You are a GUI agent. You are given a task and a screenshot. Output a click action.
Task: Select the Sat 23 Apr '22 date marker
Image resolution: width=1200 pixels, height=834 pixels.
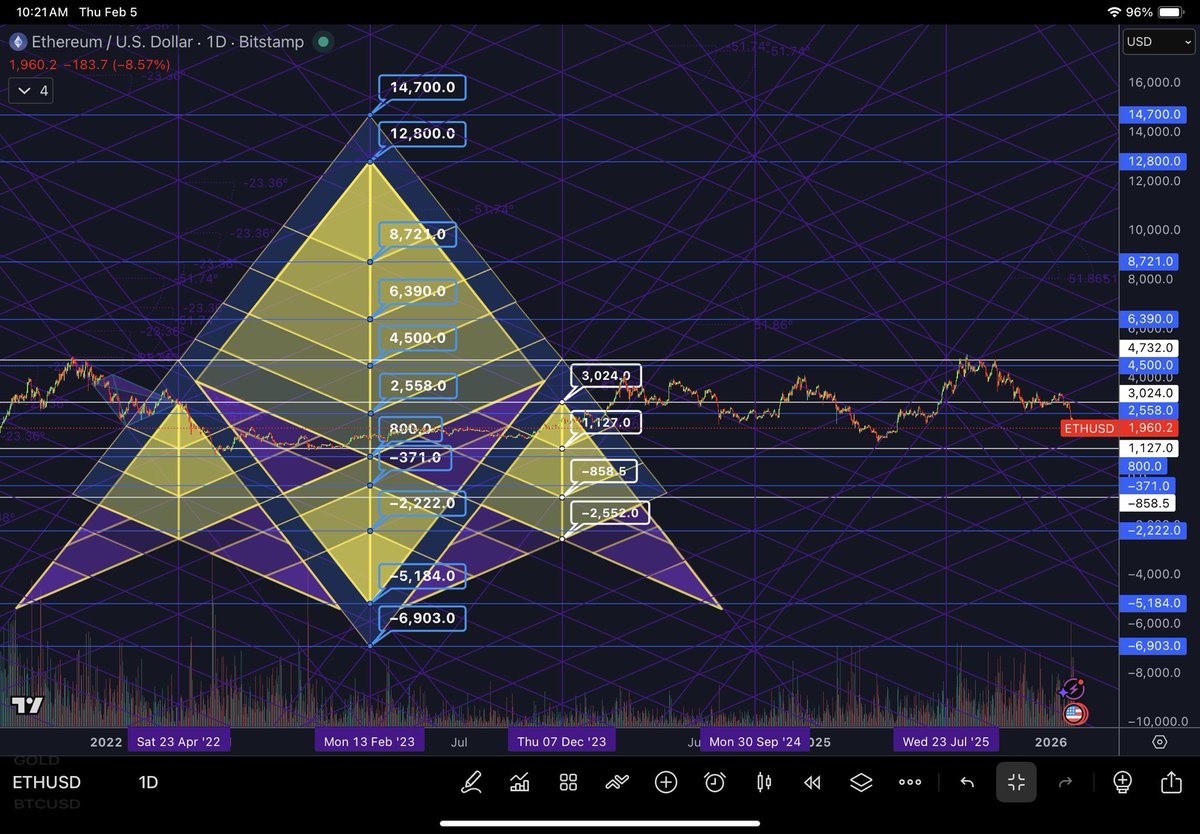(x=179, y=741)
